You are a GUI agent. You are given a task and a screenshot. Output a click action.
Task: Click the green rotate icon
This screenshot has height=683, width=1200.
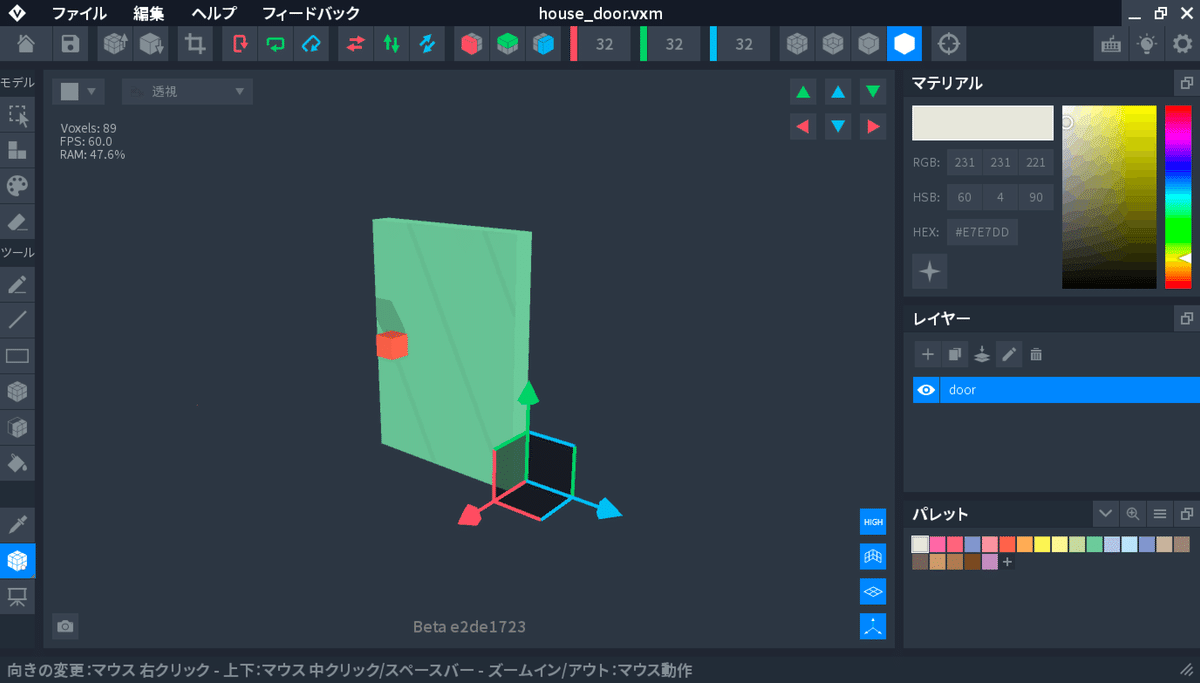click(276, 44)
